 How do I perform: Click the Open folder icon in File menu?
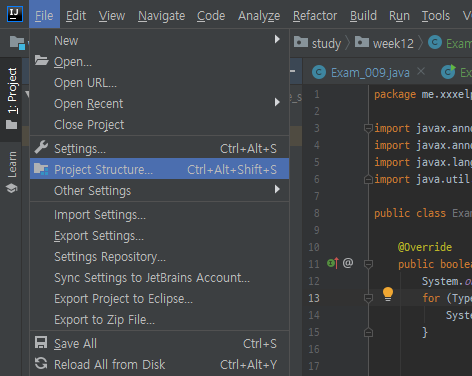42,60
